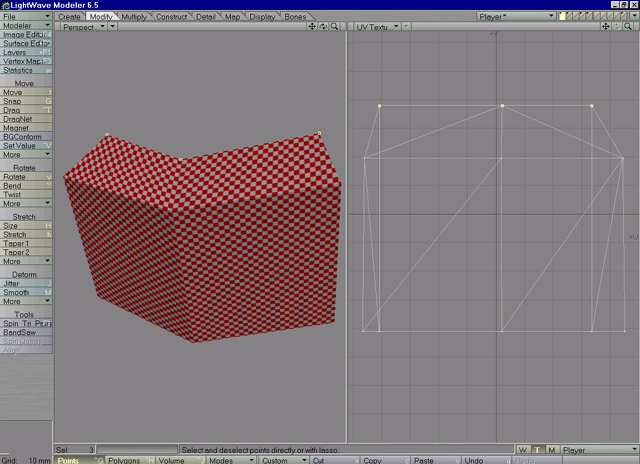Viewport: 640px width, 464px height.
Task: Switch to the Display tab
Action: [262, 17]
